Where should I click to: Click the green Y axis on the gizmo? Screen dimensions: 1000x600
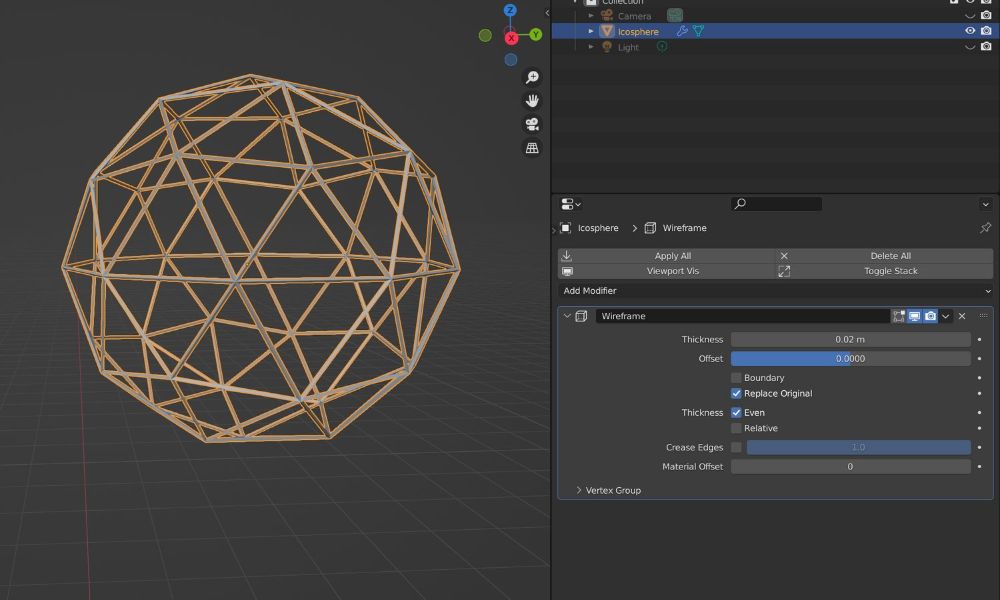536,35
